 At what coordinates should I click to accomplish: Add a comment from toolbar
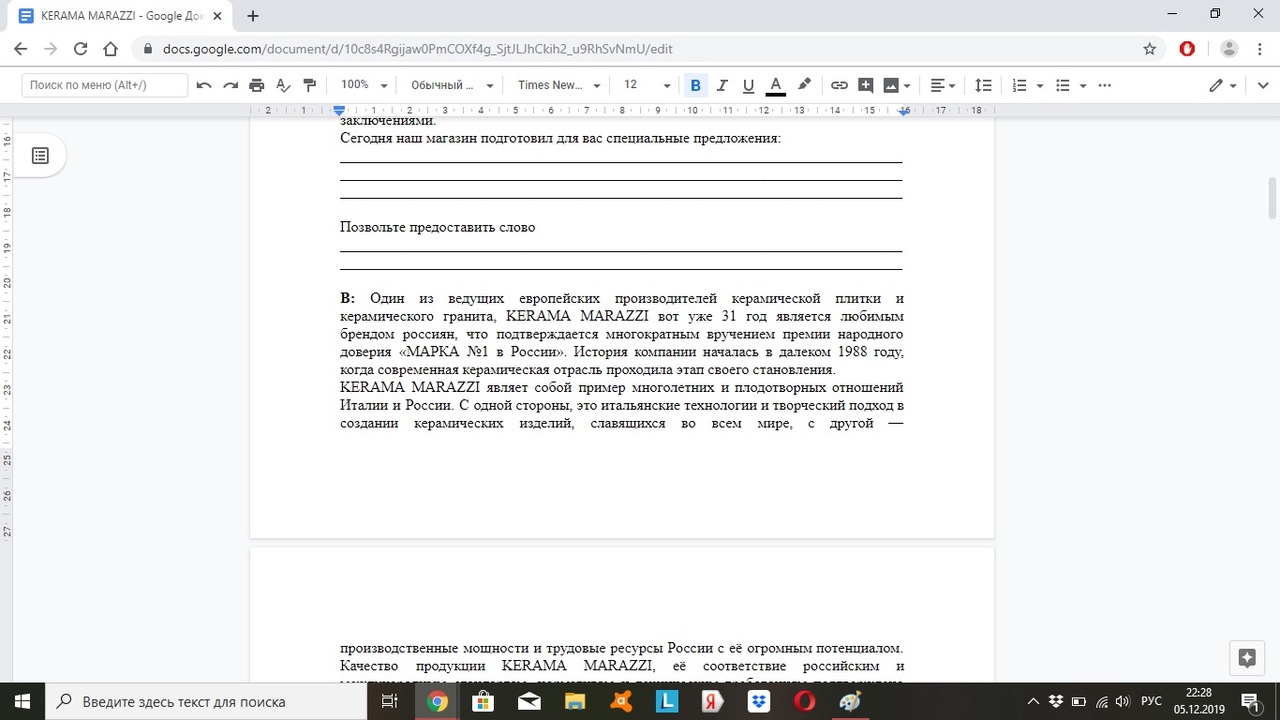click(x=866, y=85)
